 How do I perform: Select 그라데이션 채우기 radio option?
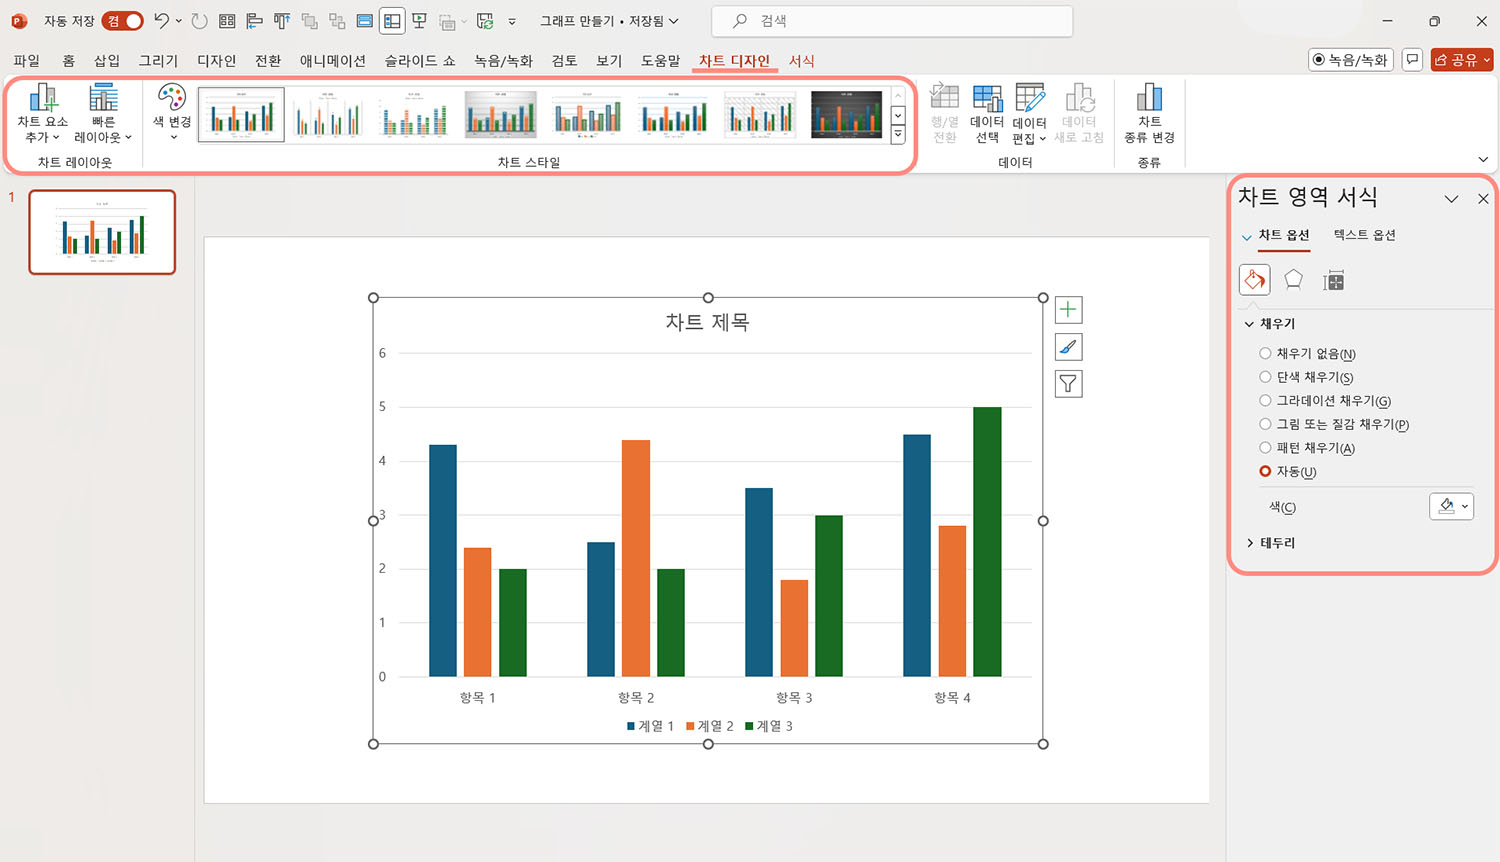(1265, 400)
